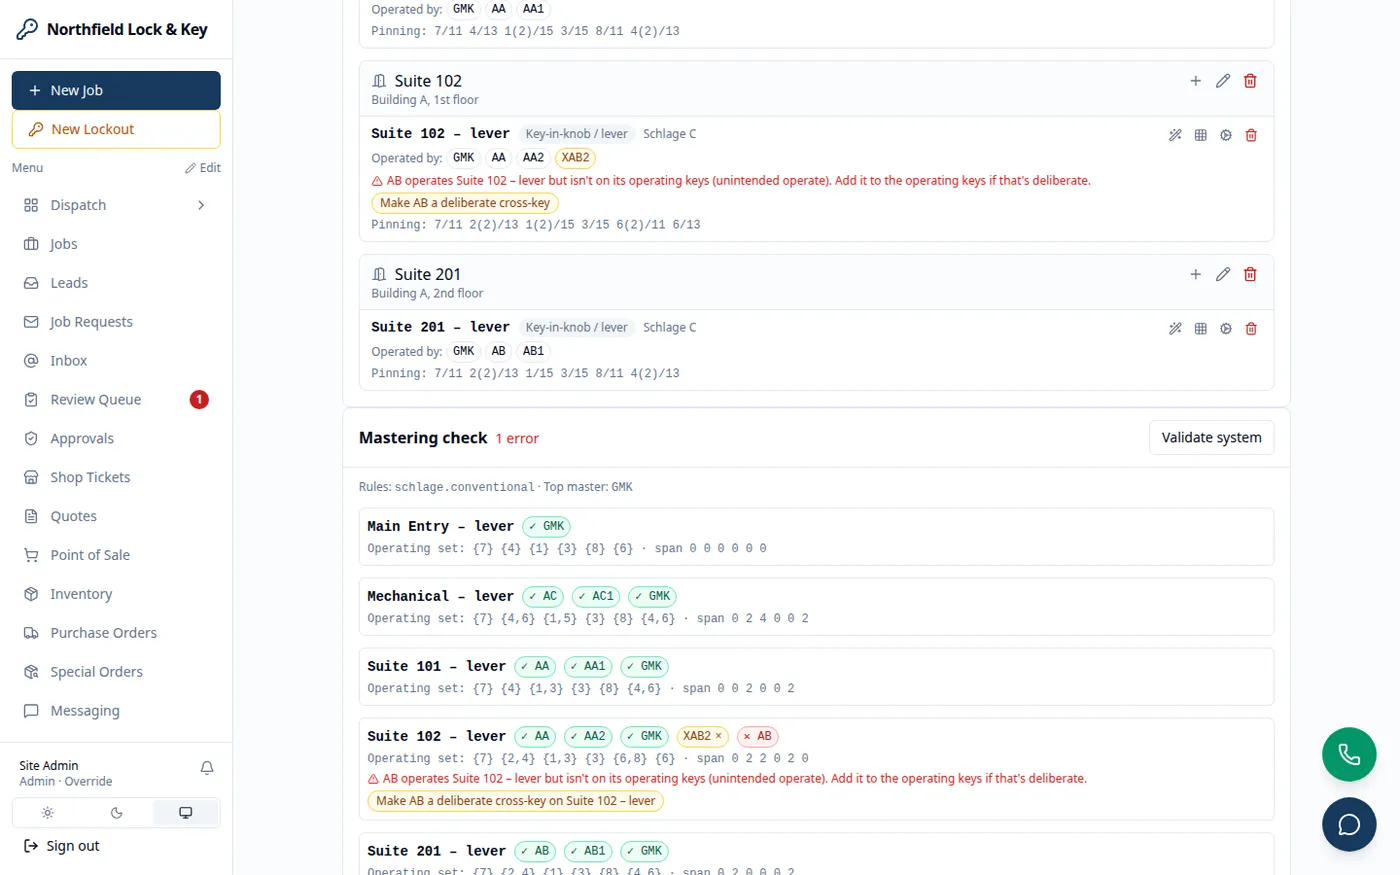Click the '1 error' mastering check label
The width and height of the screenshot is (1400, 875).
point(517,439)
